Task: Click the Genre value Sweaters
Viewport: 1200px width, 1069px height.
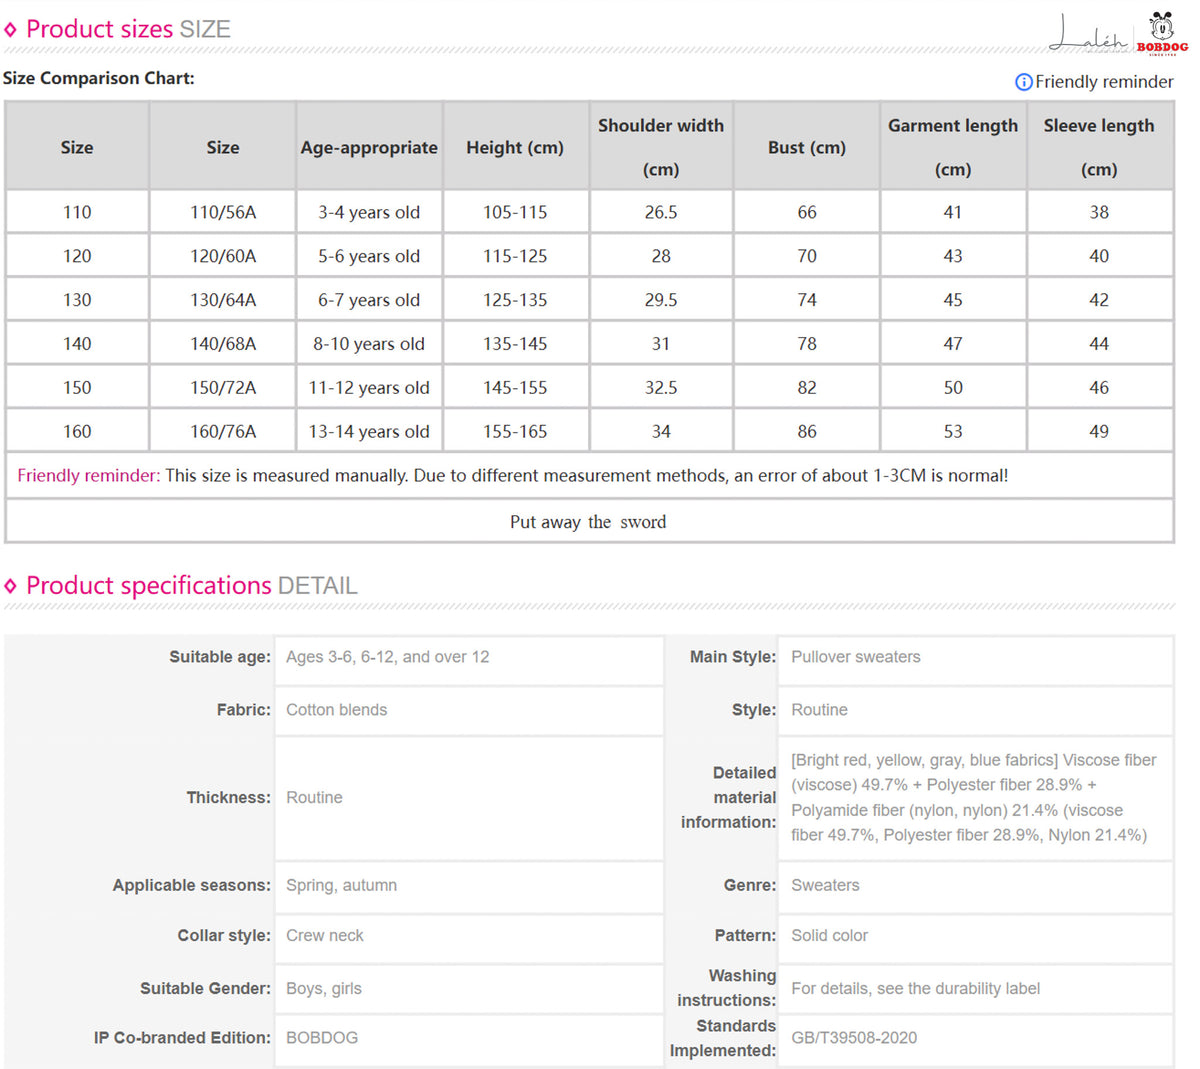Action: (x=825, y=885)
